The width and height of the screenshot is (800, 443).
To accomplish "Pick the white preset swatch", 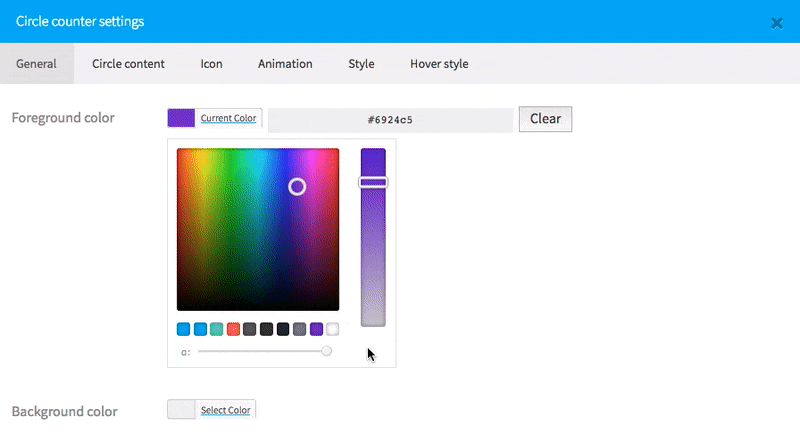I will [333, 329].
